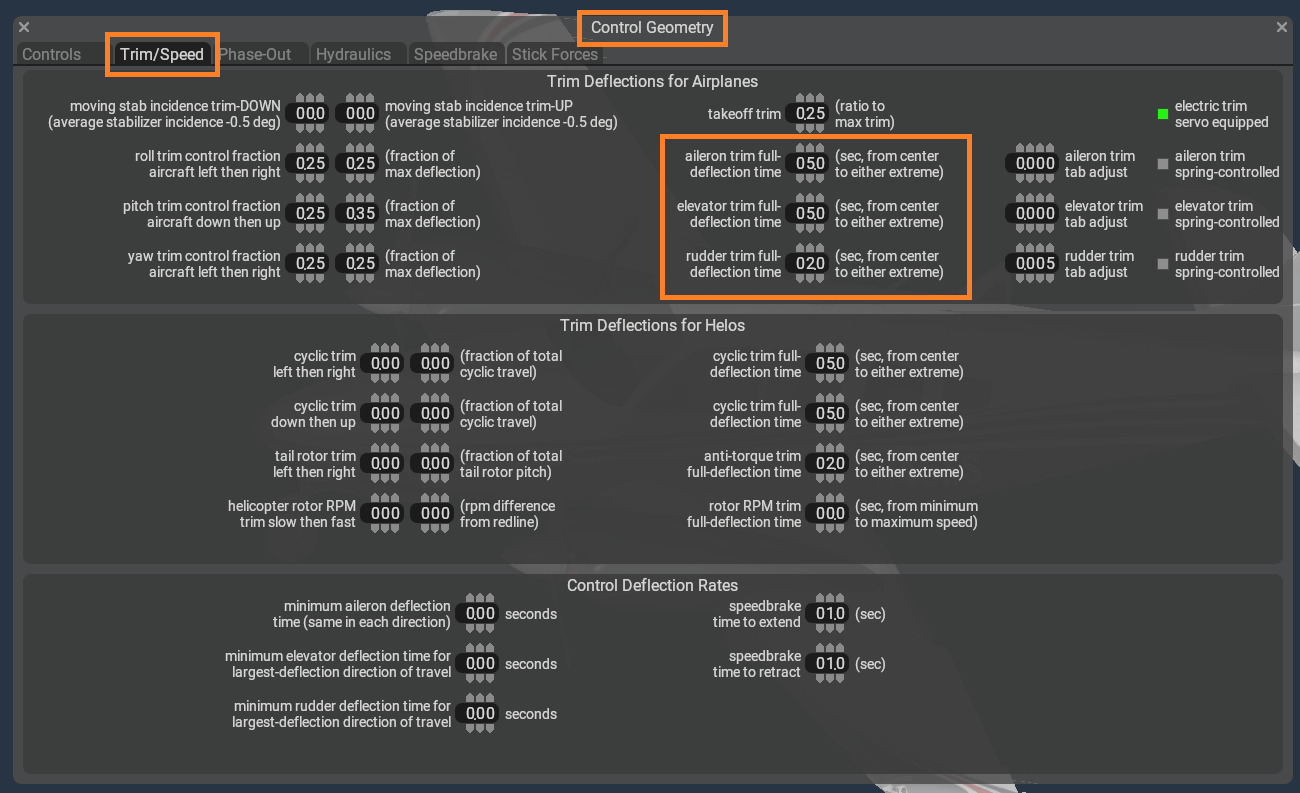Switch to the Speedbrake tab
This screenshot has height=793, width=1300.
(x=455, y=53)
